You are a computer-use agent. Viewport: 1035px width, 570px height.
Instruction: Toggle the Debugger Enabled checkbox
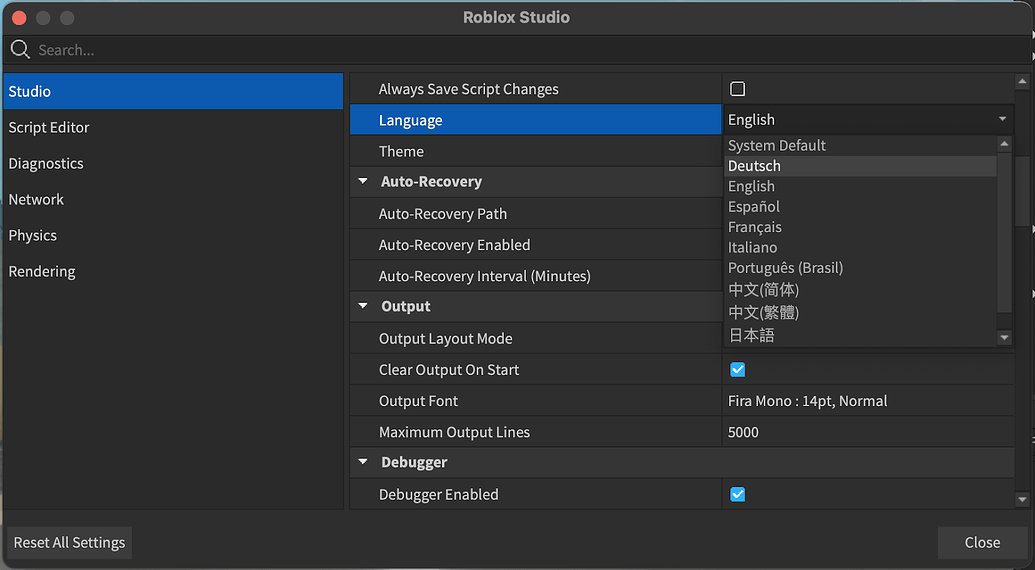click(x=737, y=494)
